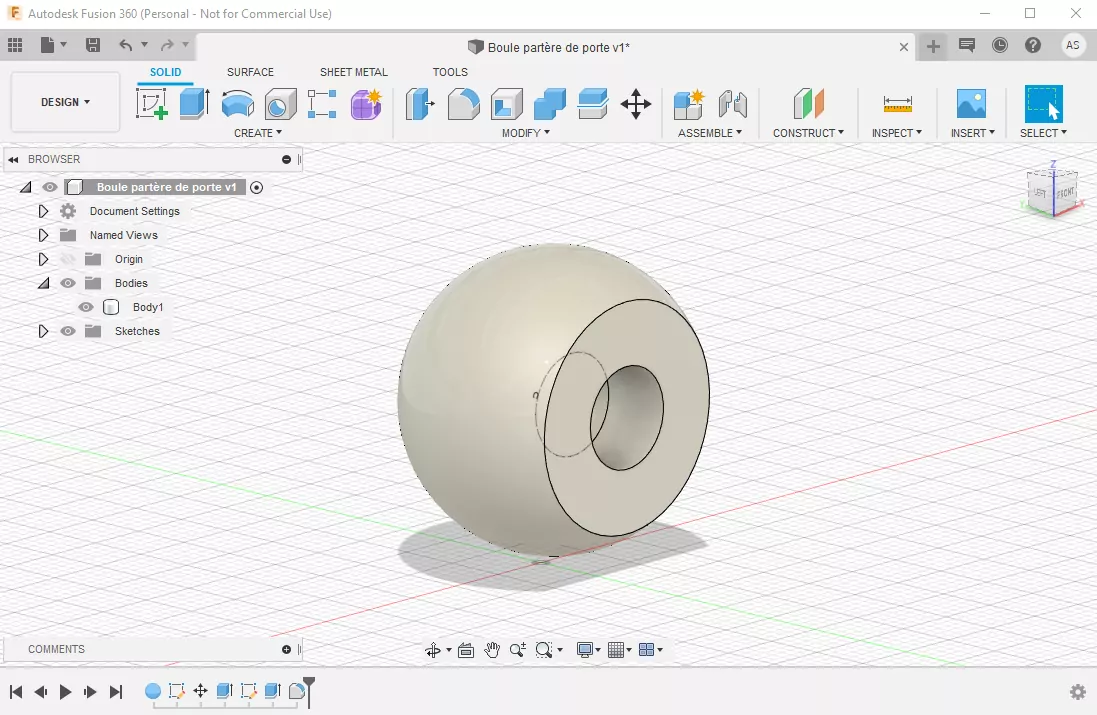This screenshot has height=715, width=1097.
Task: Expand the Comments panel dot
Action: pyautogui.click(x=286, y=650)
